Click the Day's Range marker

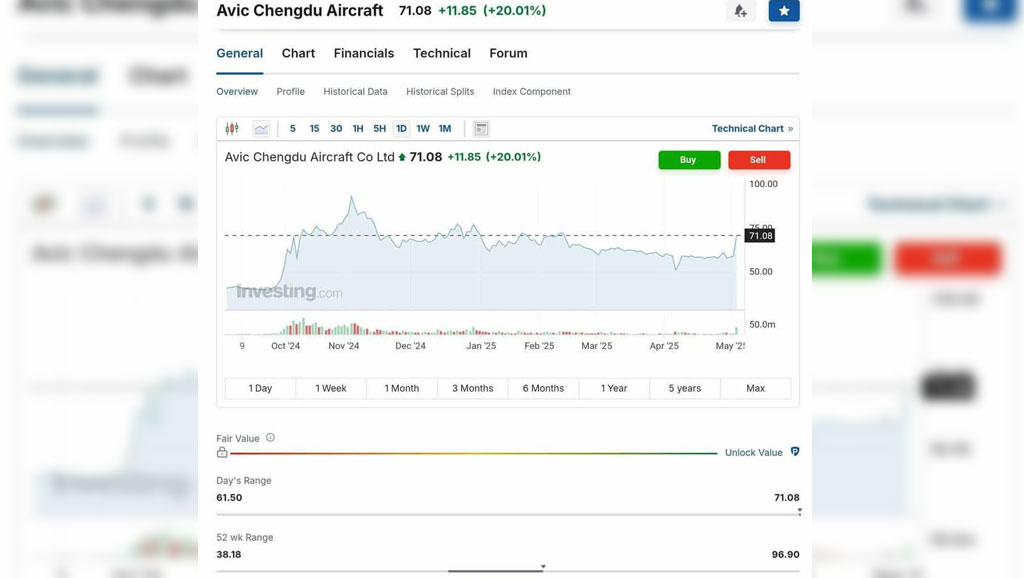click(799, 511)
